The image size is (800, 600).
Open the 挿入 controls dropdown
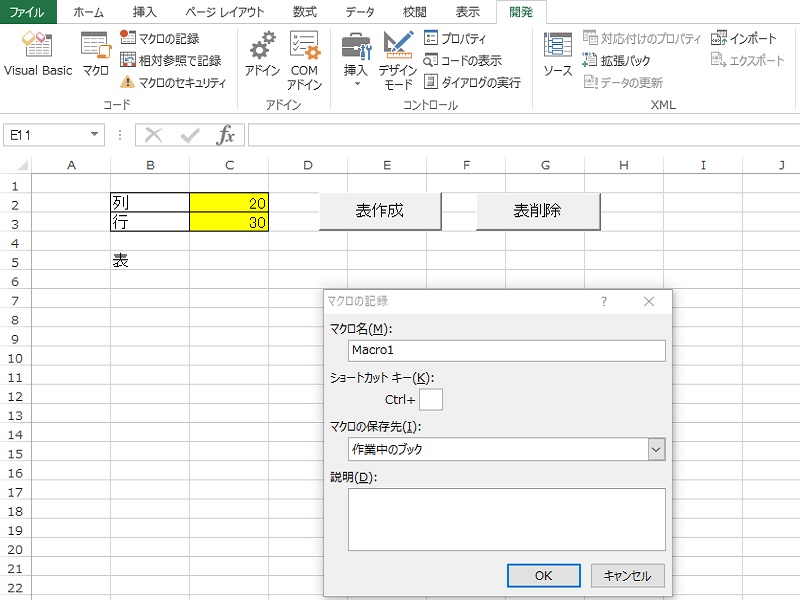coord(355,60)
